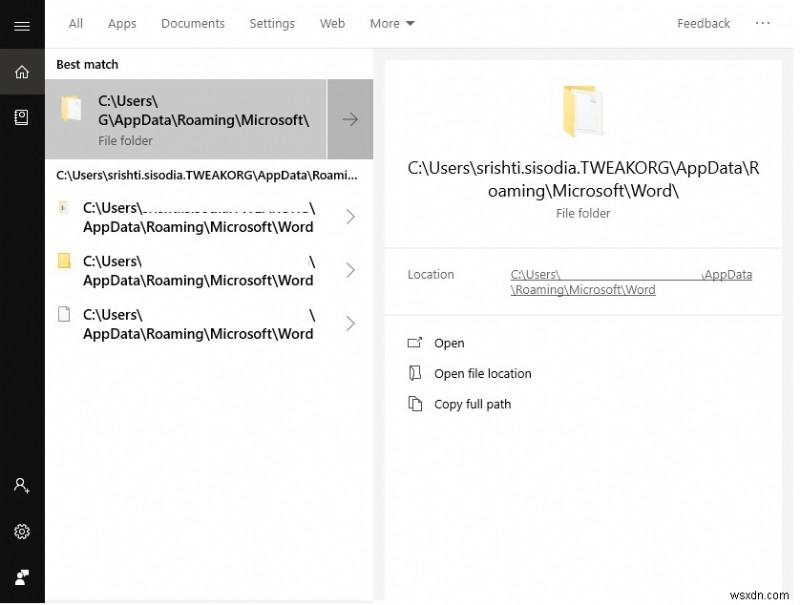Select the Home icon in the left rail
The image size is (800, 605).
click(22, 71)
